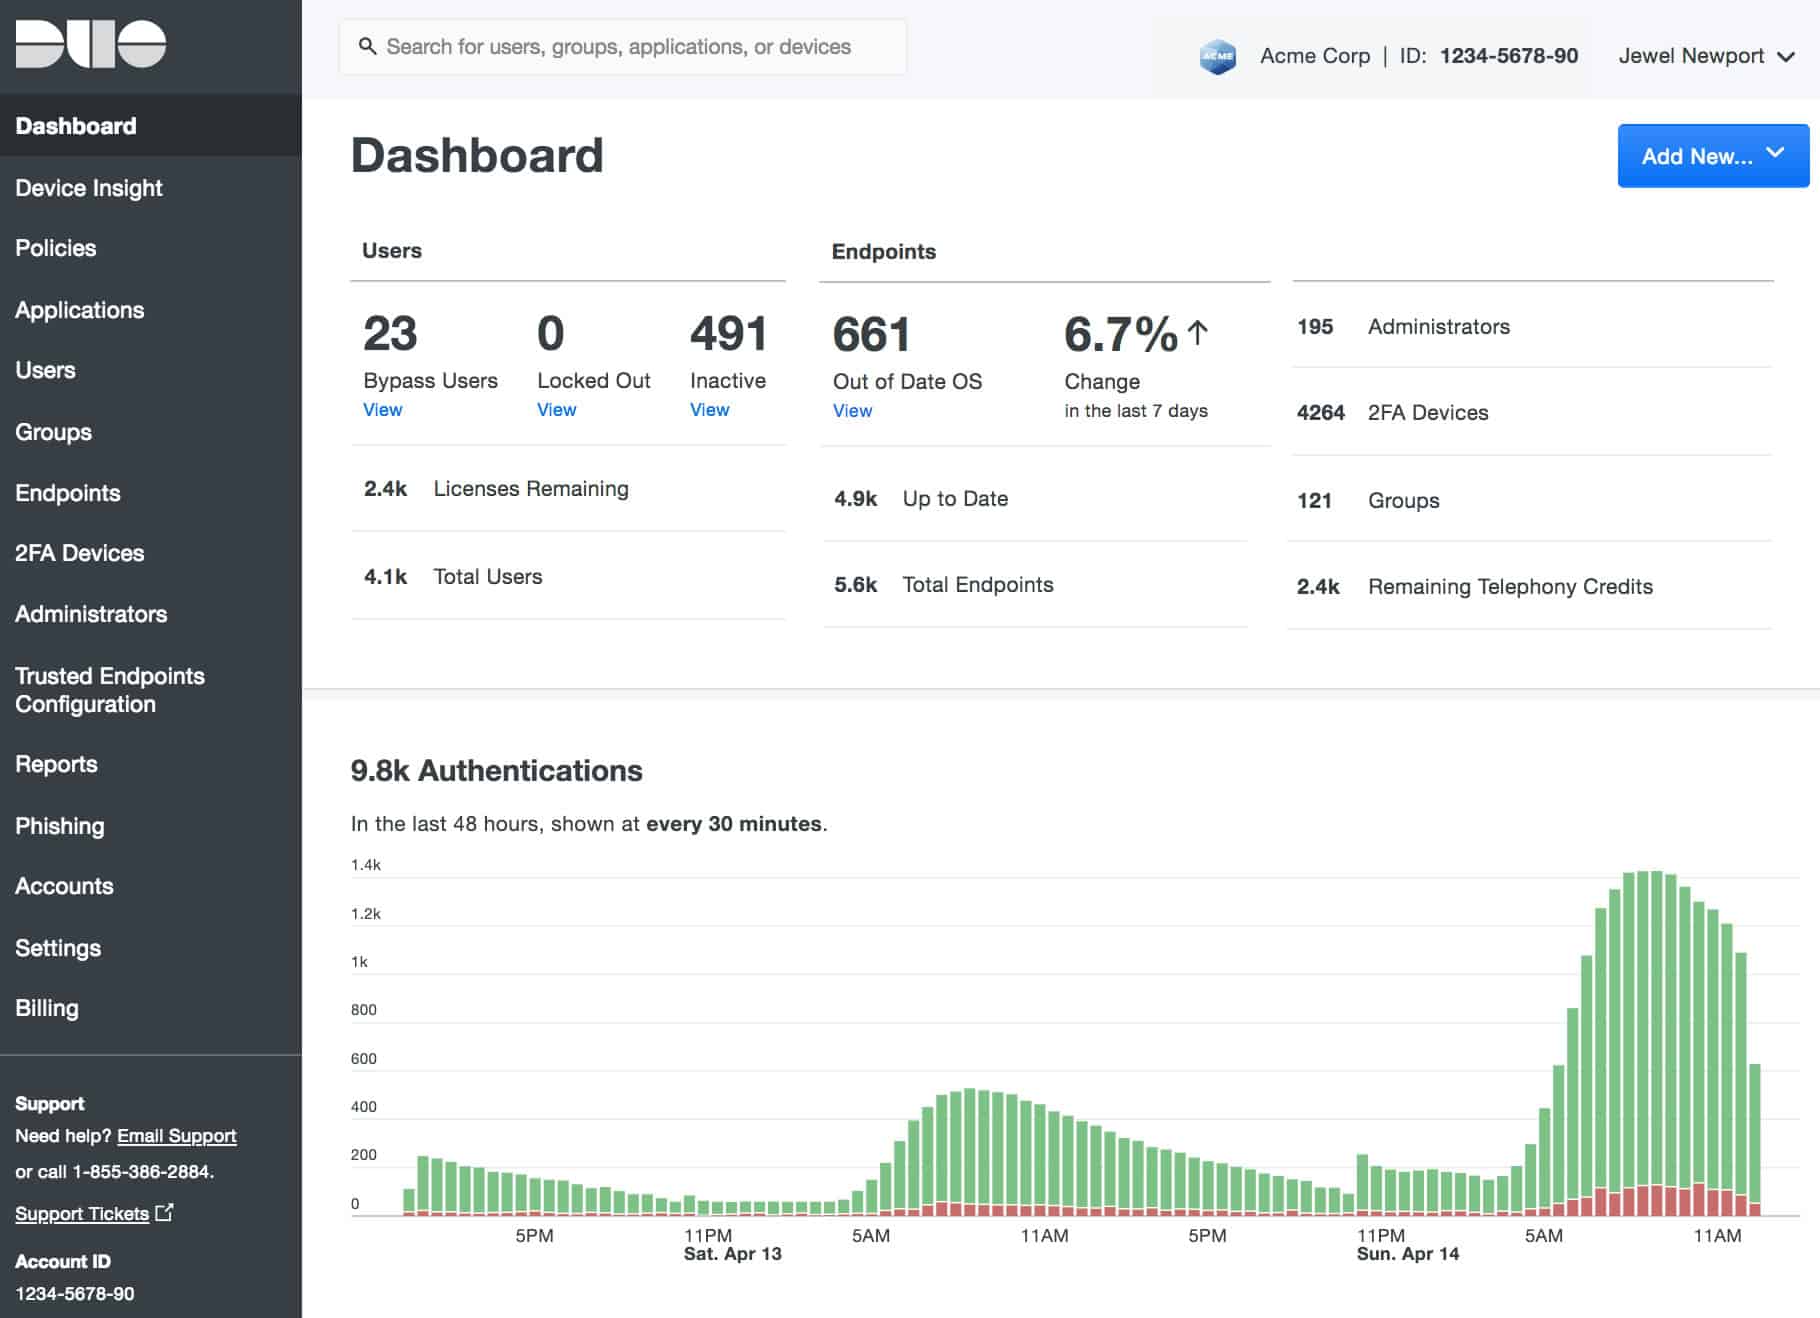View the Bypass Users list
1820x1318 pixels.
[382, 410]
